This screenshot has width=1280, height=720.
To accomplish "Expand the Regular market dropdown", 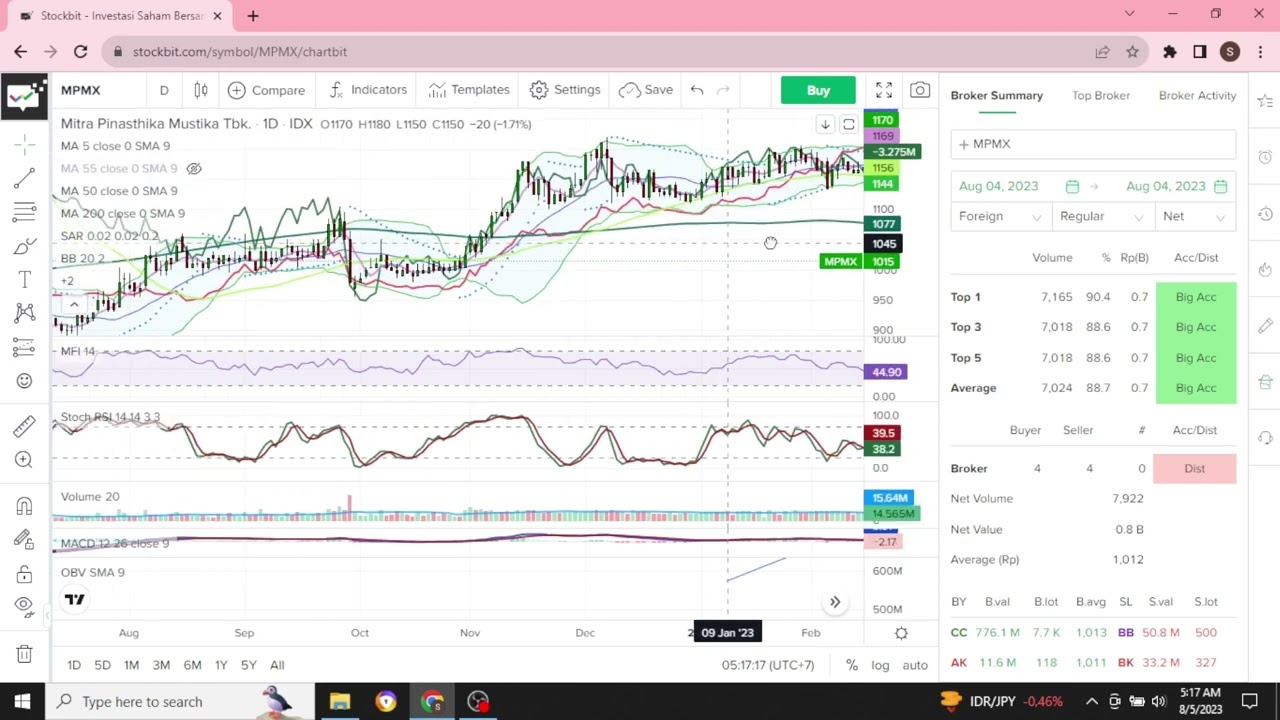I will (x=1100, y=216).
